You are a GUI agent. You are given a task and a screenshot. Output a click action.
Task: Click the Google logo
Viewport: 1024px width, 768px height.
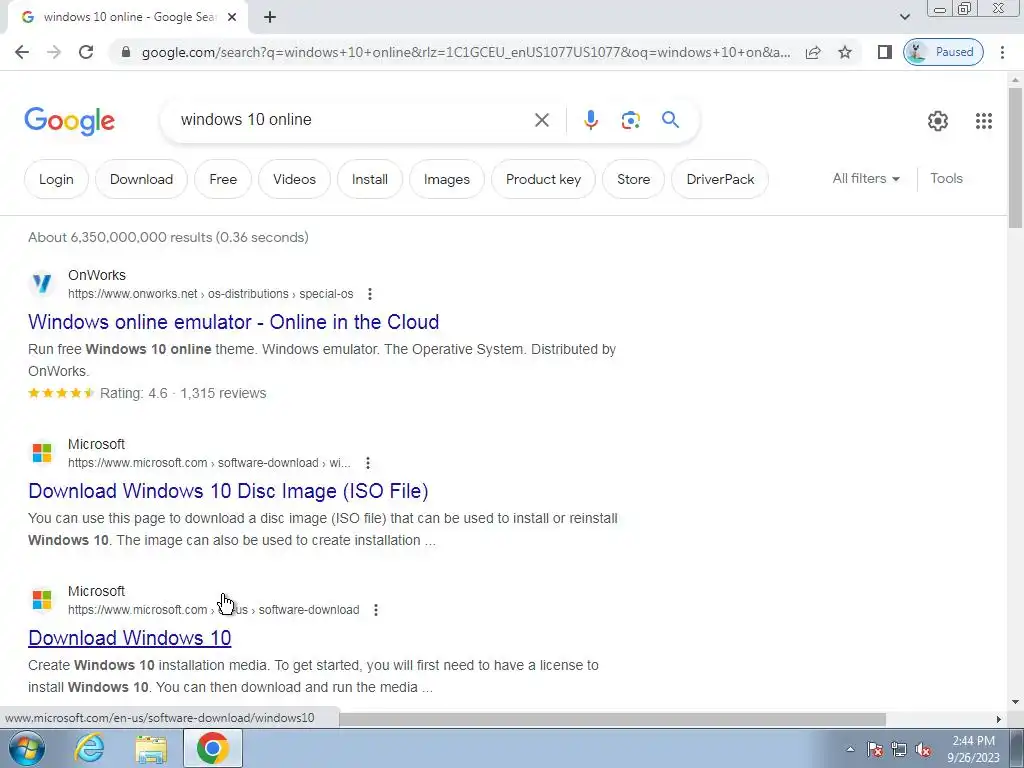(x=69, y=121)
